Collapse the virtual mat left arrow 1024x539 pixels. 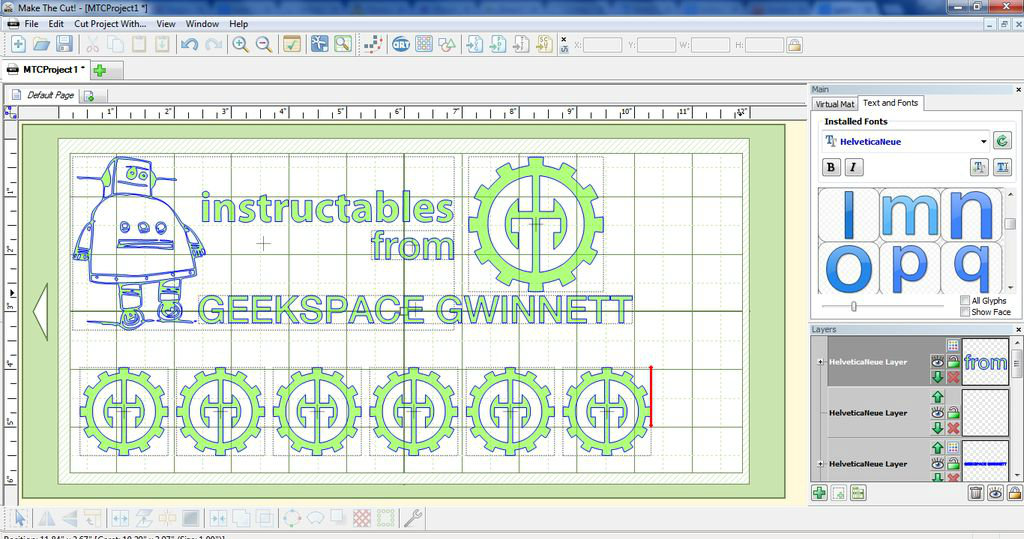[x=40, y=311]
